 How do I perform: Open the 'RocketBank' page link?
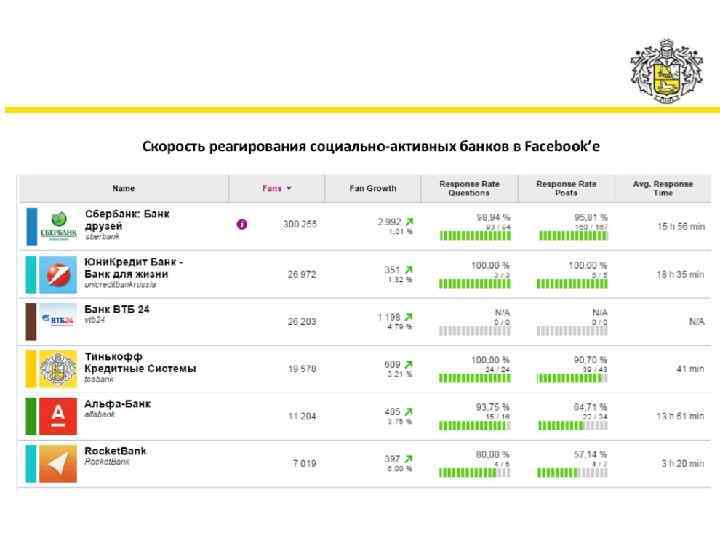click(x=115, y=451)
